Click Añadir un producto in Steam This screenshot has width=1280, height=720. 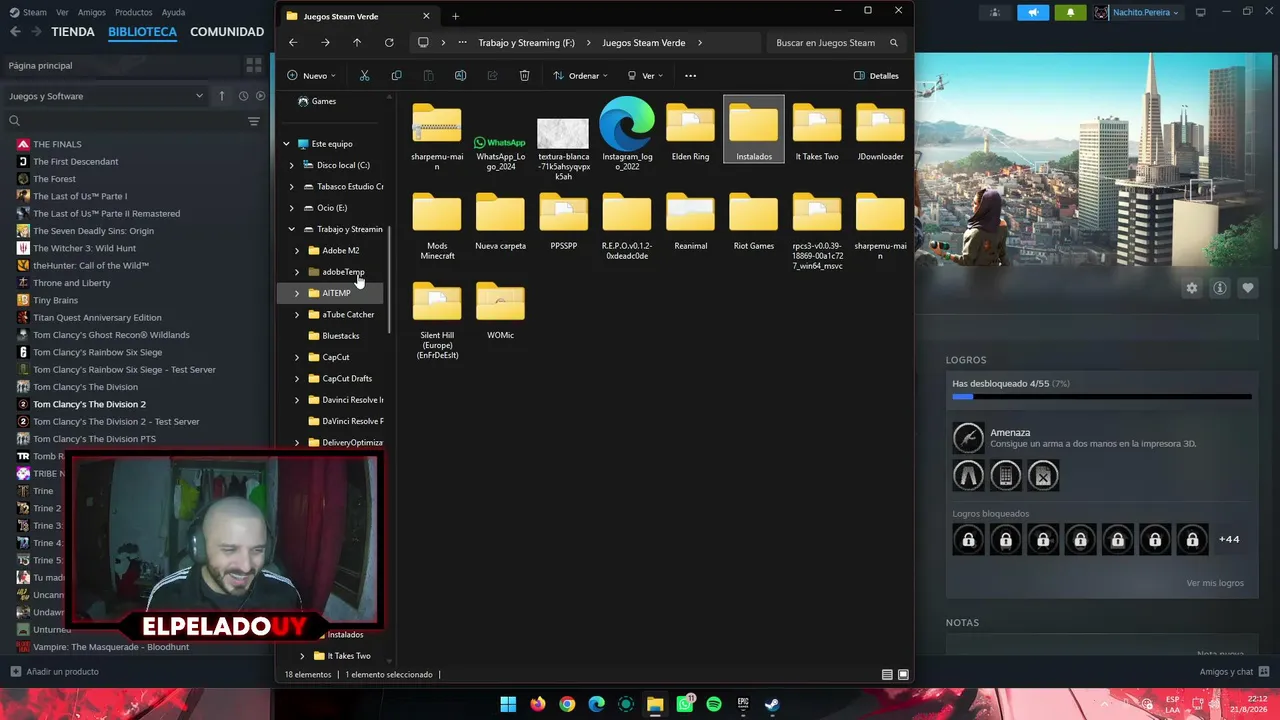click(x=55, y=672)
